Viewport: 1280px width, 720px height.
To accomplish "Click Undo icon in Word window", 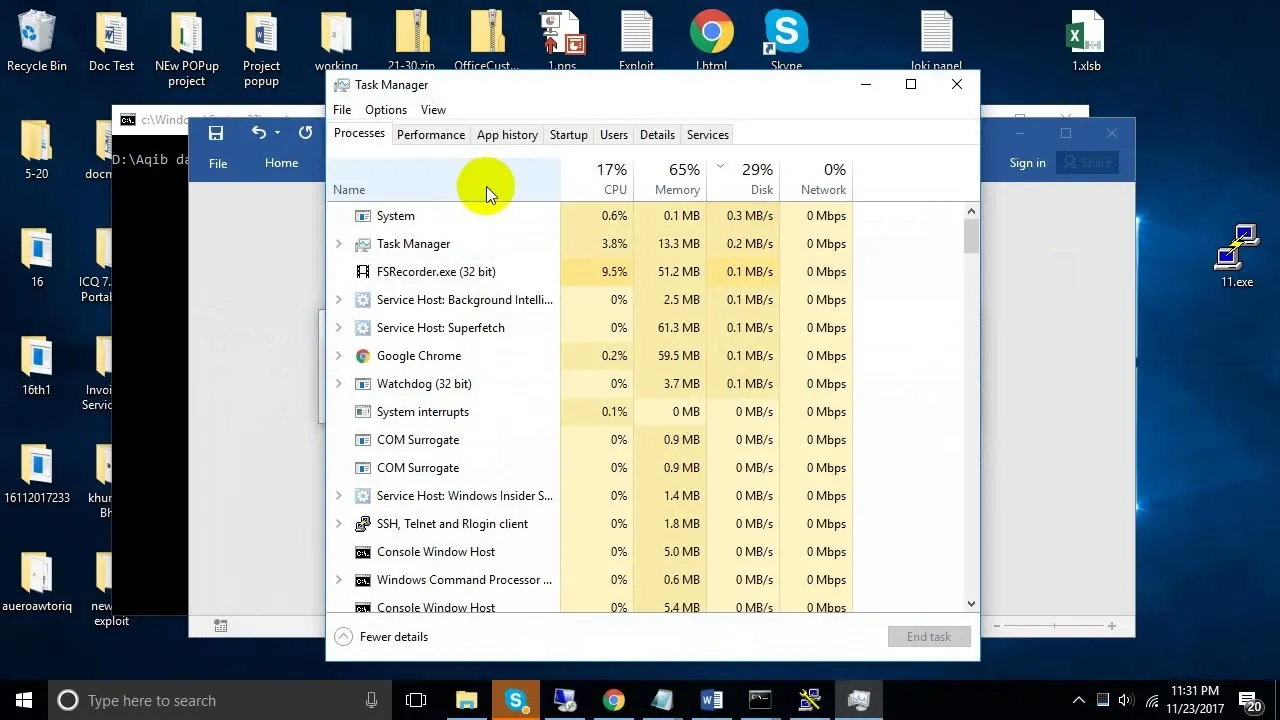I will click(258, 133).
